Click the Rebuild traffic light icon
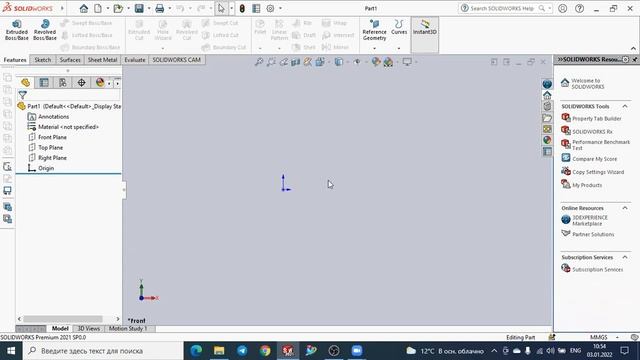640x360 pixels. click(242, 8)
